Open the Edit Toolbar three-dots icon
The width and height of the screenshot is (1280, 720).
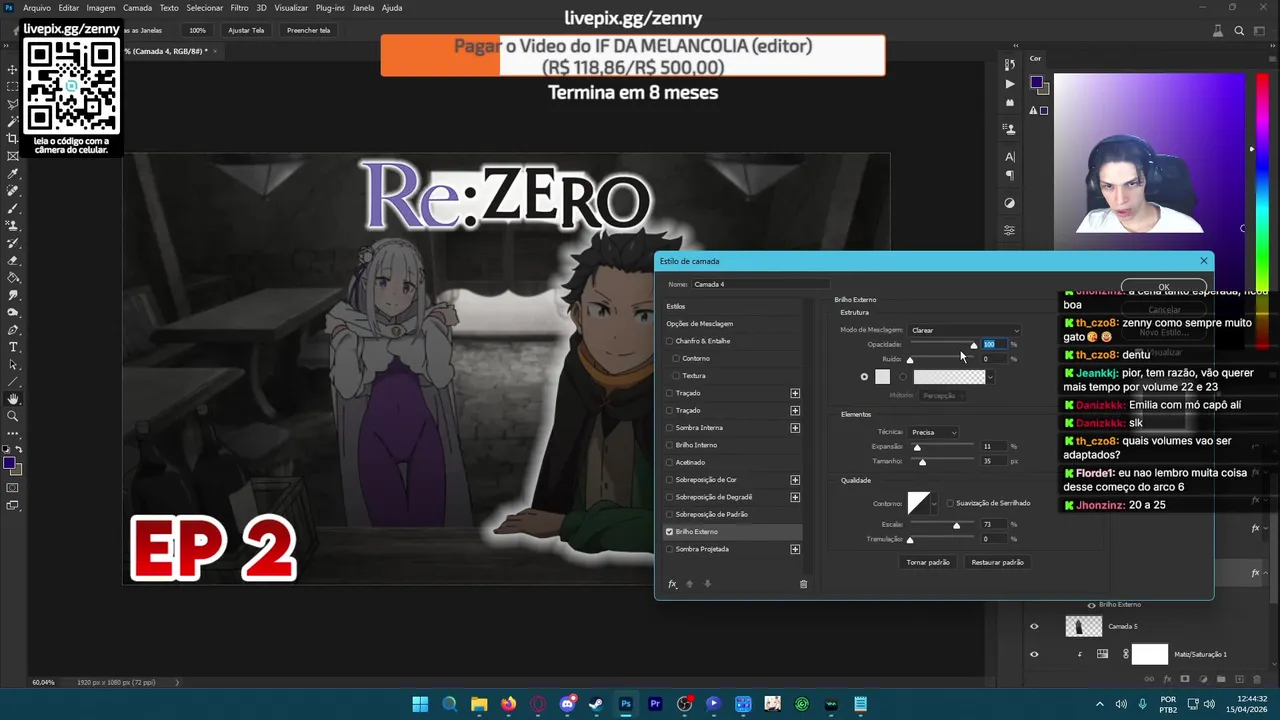coord(13,434)
